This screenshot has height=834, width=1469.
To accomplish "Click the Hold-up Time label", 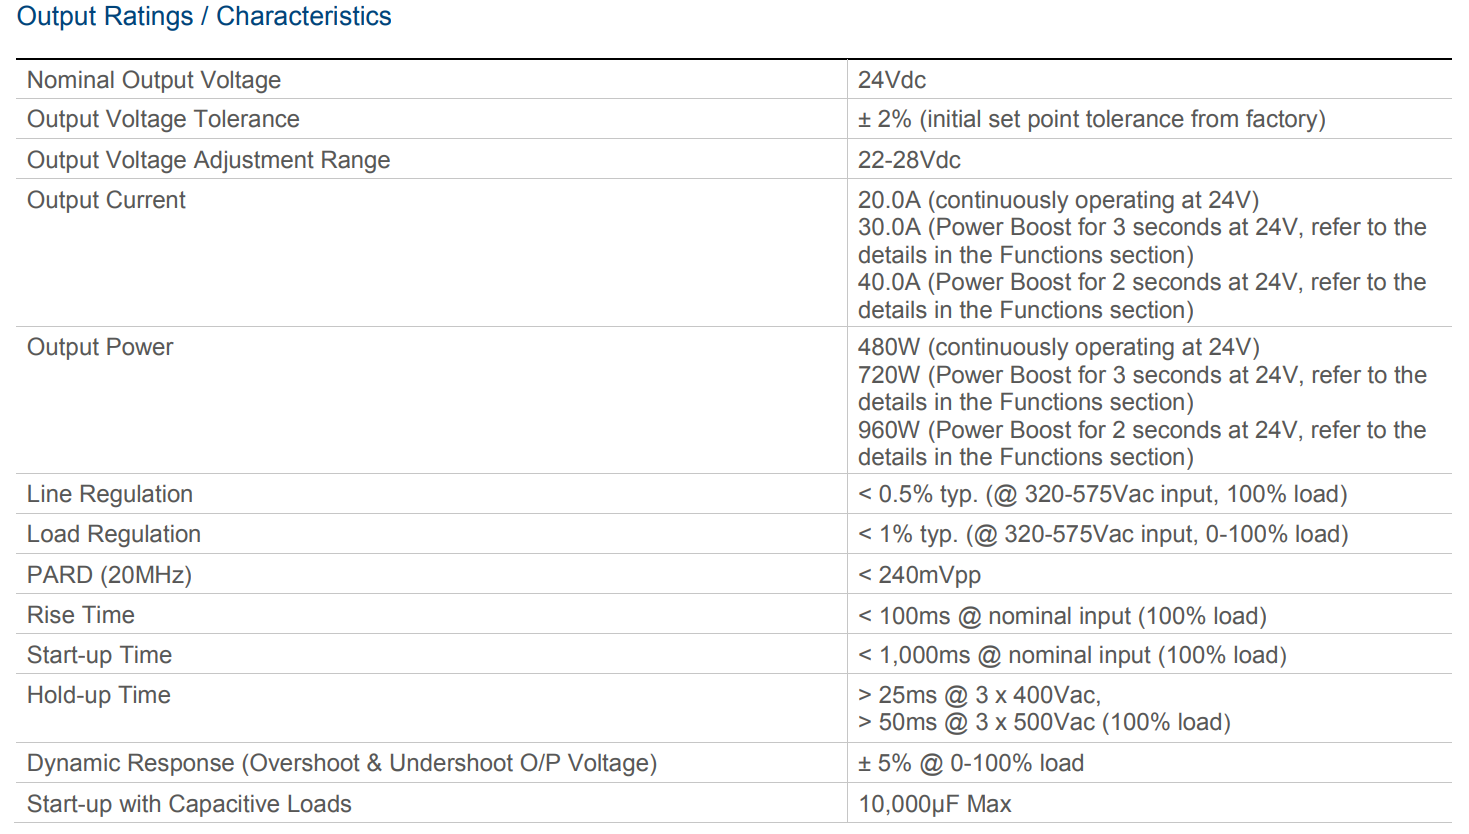I will (x=99, y=695).
